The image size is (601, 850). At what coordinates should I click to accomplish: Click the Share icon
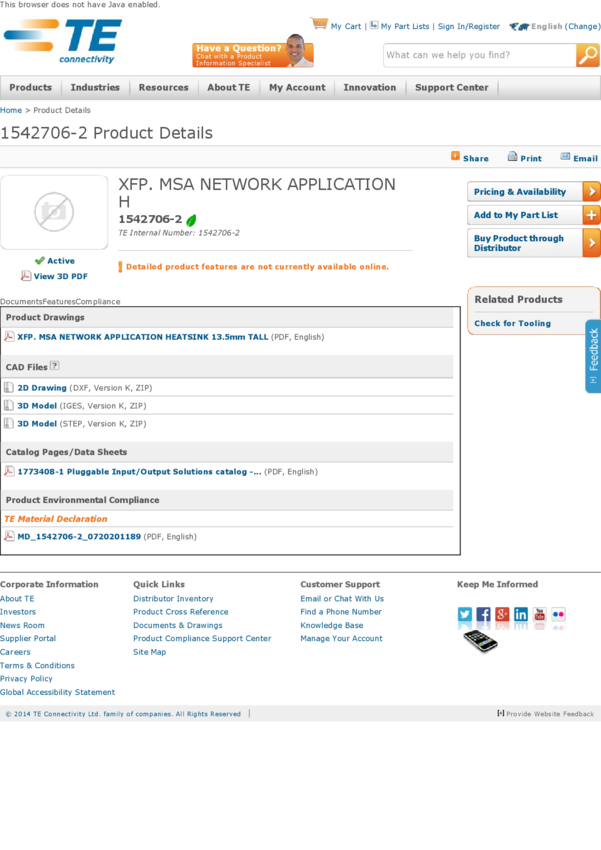click(x=456, y=157)
